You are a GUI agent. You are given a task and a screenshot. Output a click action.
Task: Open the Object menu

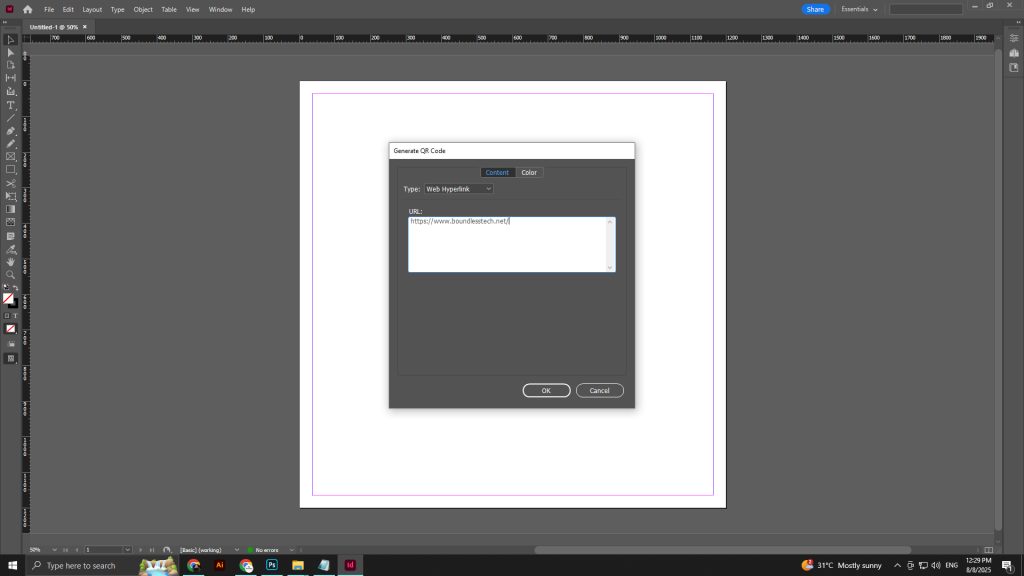click(142, 9)
